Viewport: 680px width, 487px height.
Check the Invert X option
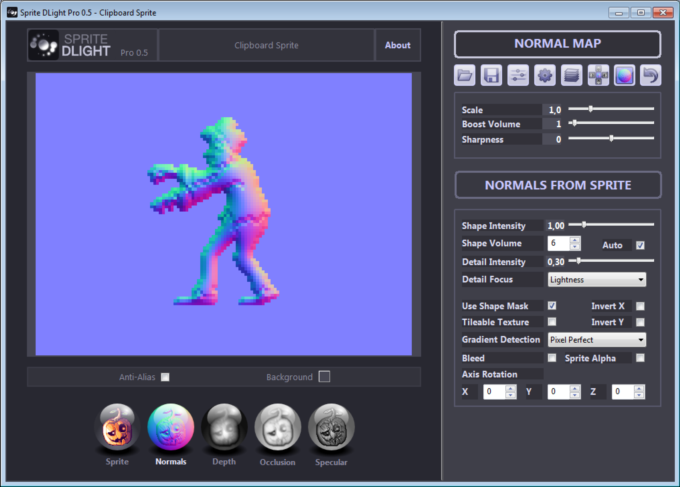(x=640, y=306)
